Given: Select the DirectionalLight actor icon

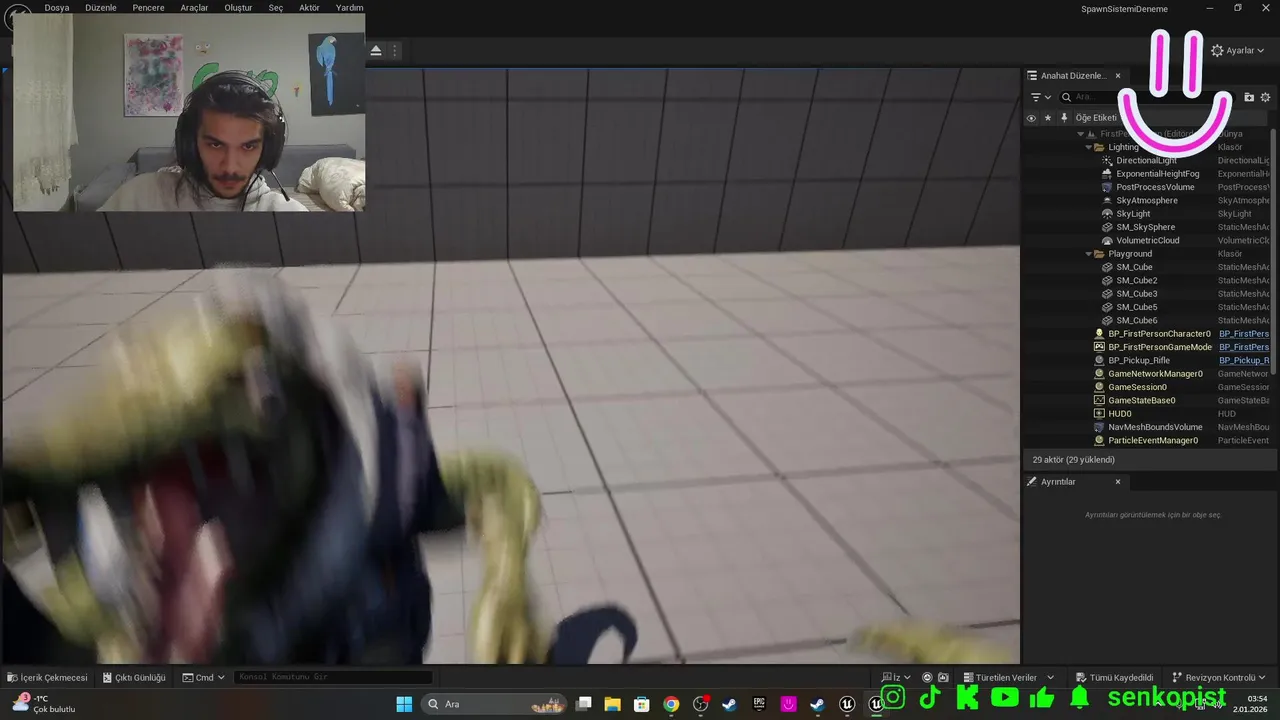Looking at the screenshot, I should point(1107,160).
